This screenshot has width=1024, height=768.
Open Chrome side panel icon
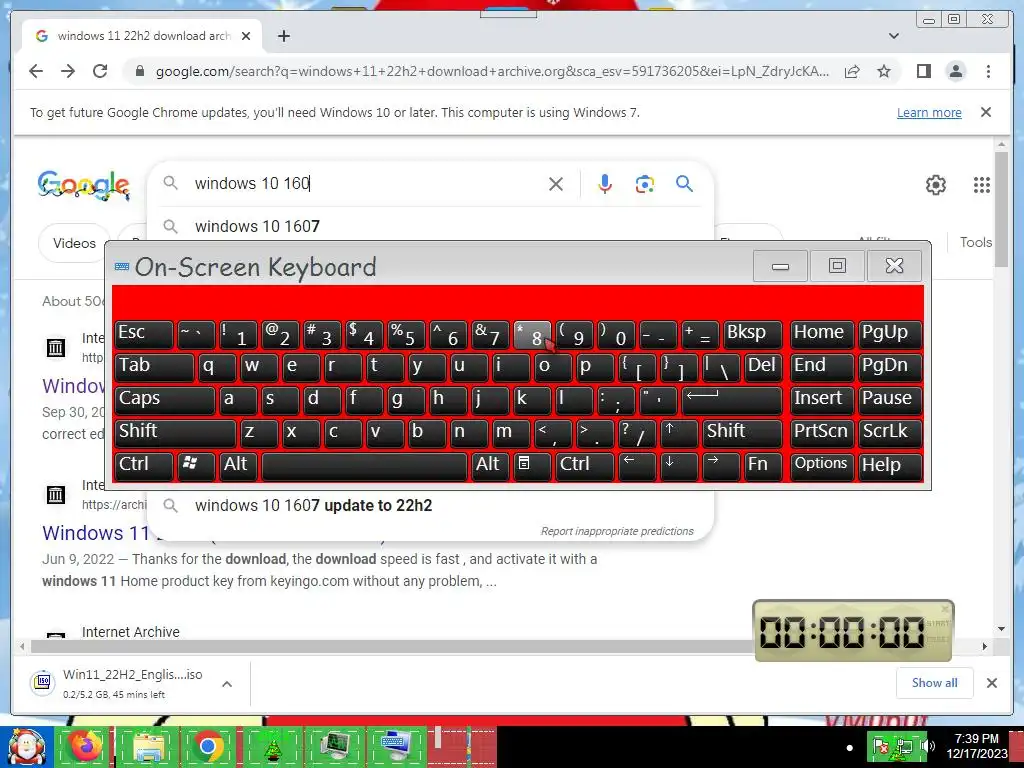tap(923, 71)
